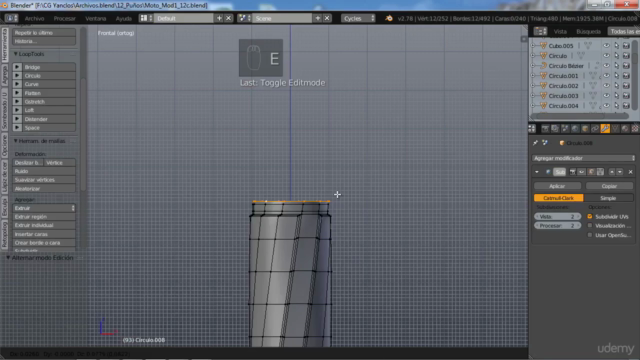Enable the Visualización checkbox
The width and height of the screenshot is (640, 360).
click(590, 226)
